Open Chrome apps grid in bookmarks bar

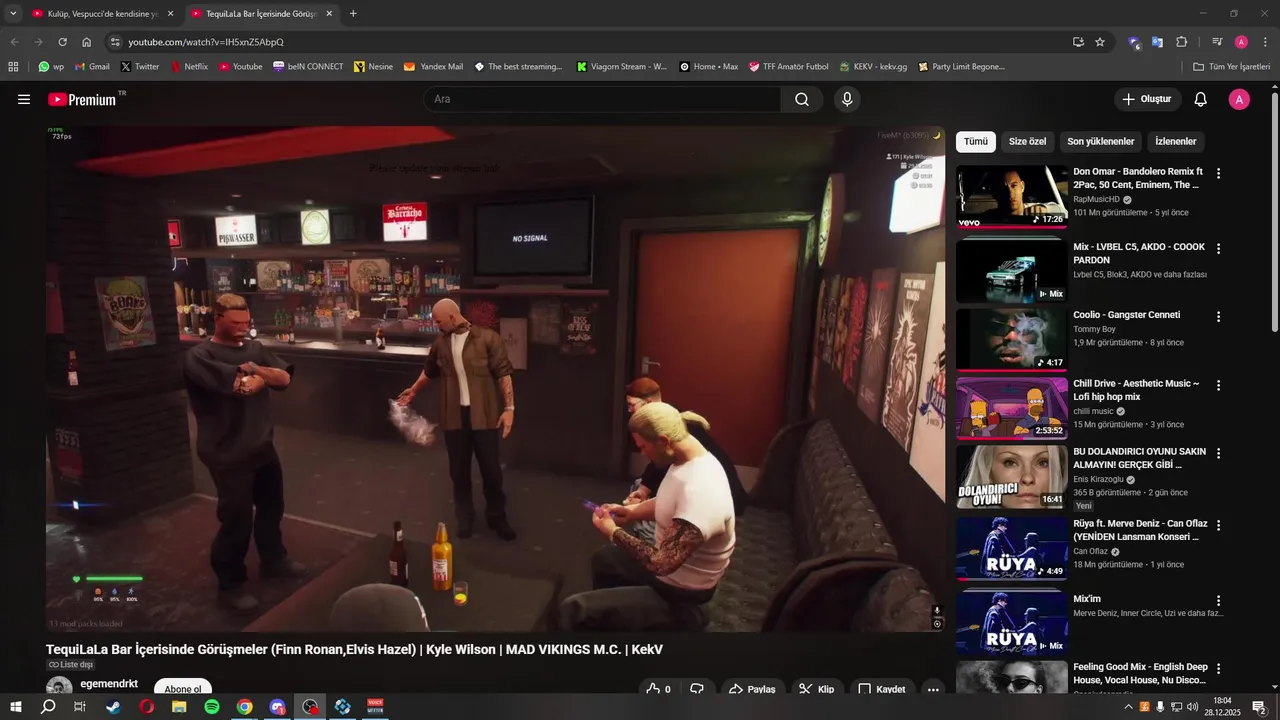13,67
